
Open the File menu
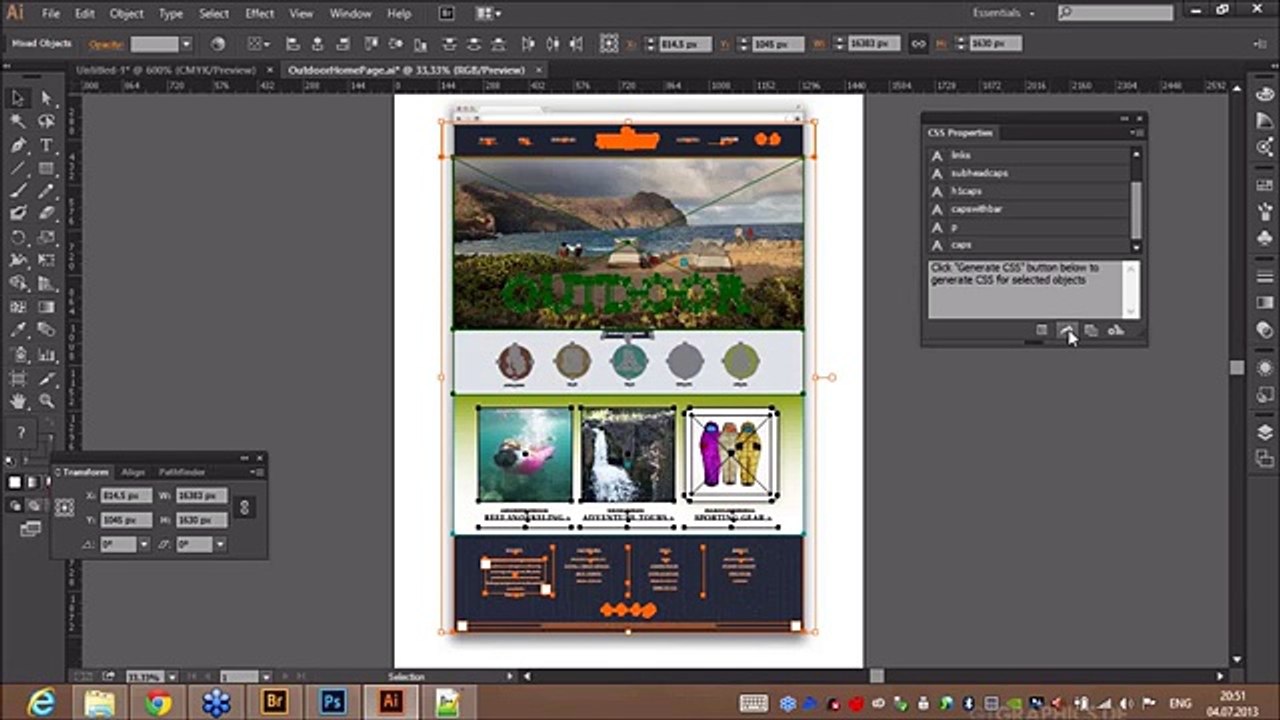(51, 14)
